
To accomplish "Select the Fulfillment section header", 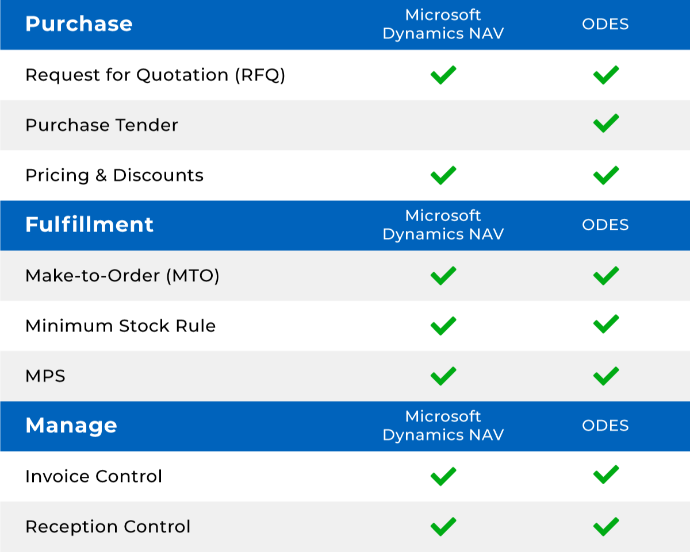I will click(89, 224).
